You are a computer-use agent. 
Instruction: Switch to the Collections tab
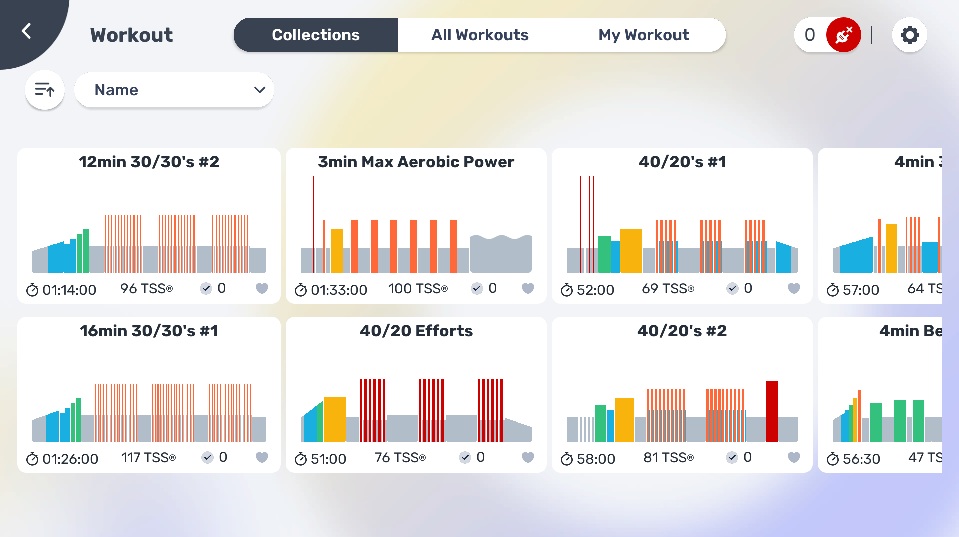pos(316,35)
